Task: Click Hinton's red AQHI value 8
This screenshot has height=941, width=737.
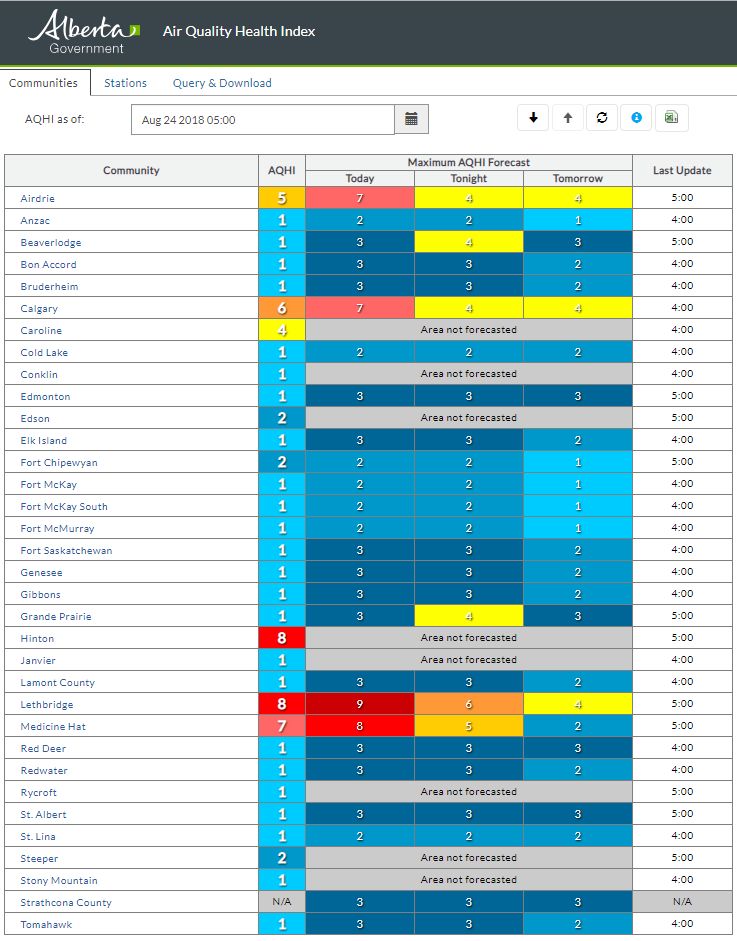Action: point(282,639)
